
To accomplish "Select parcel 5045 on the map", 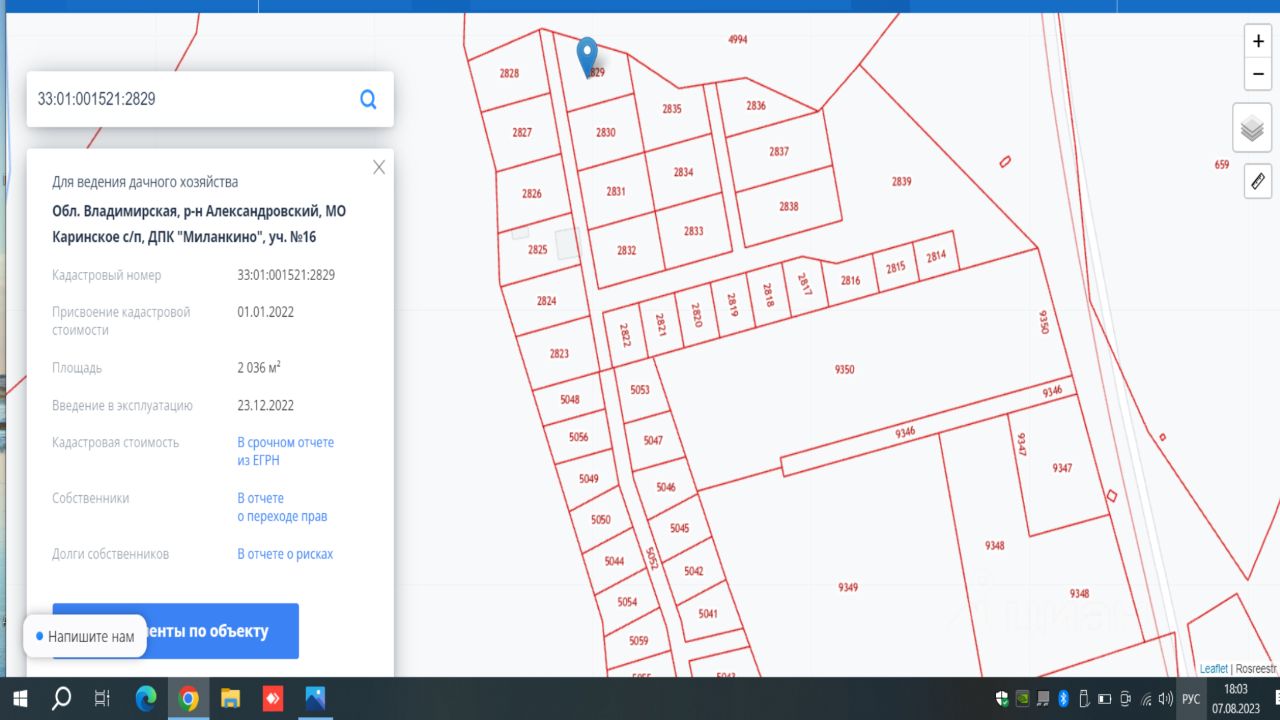I will click(680, 529).
